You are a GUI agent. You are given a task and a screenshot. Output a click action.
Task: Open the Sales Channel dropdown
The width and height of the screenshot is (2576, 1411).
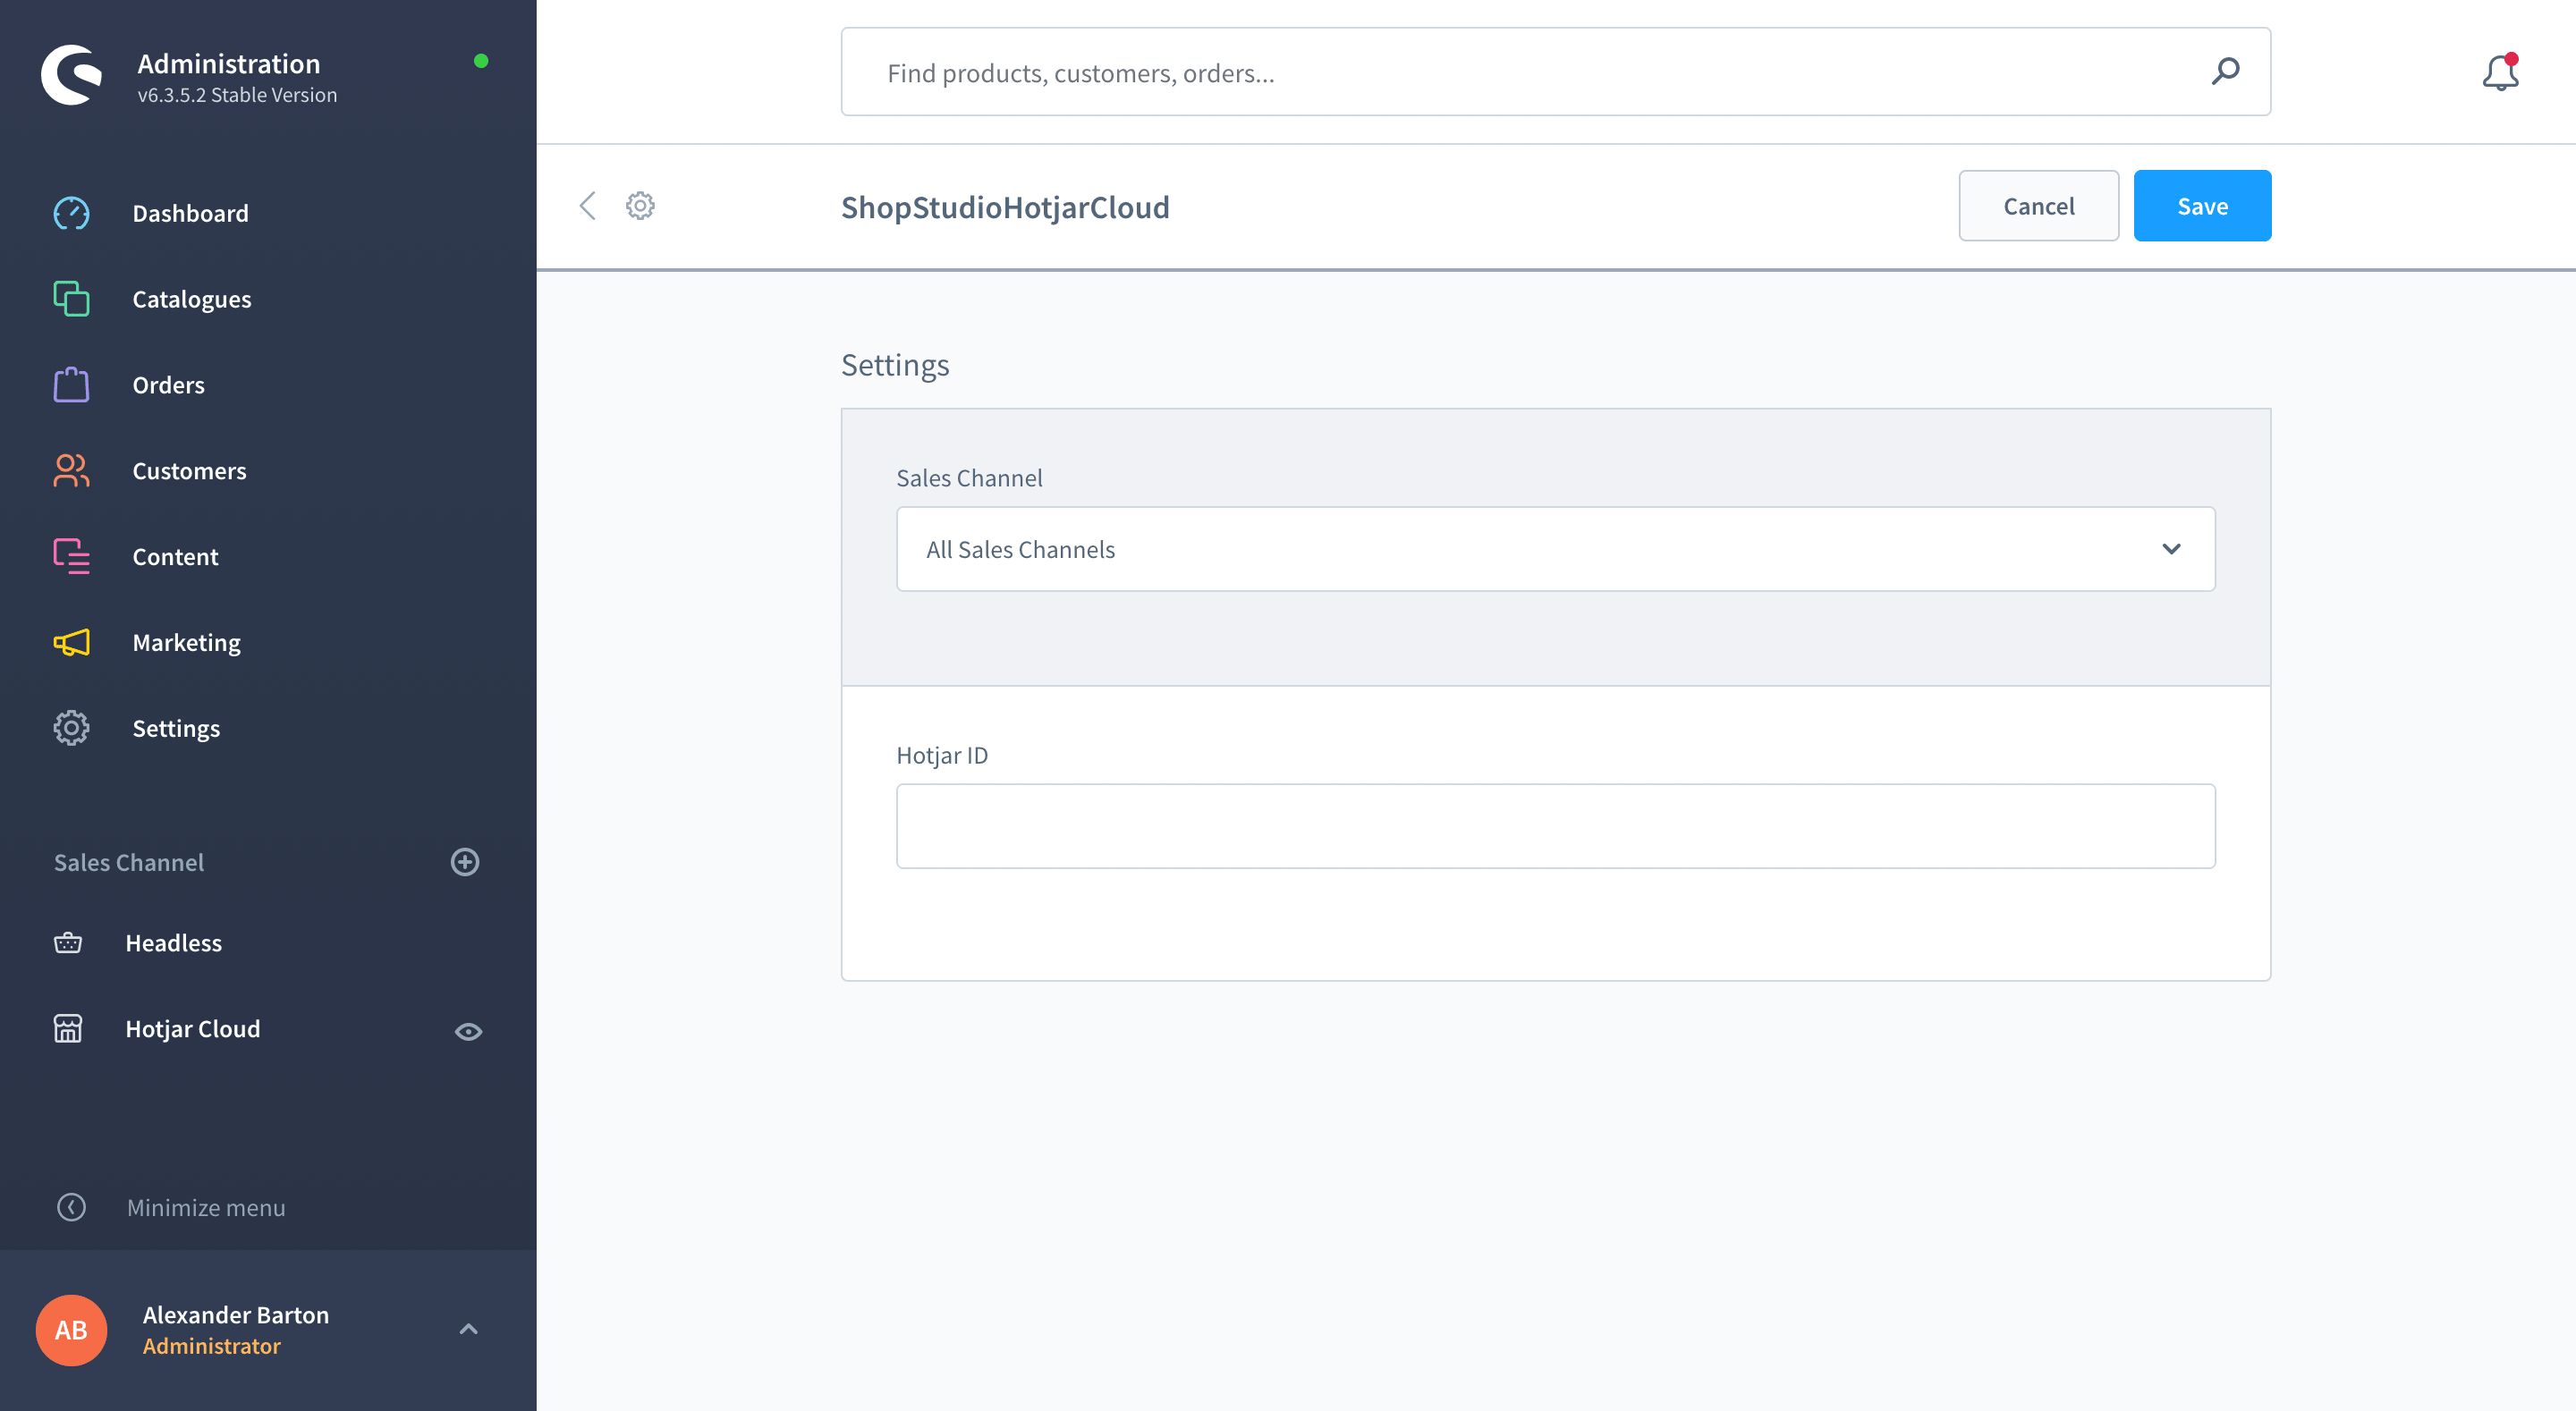coord(1555,549)
